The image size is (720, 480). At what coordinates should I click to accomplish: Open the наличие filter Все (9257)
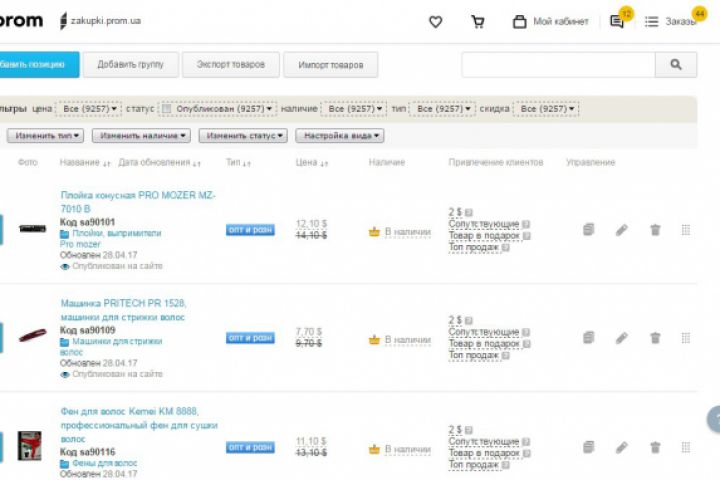pyautogui.click(x=354, y=109)
